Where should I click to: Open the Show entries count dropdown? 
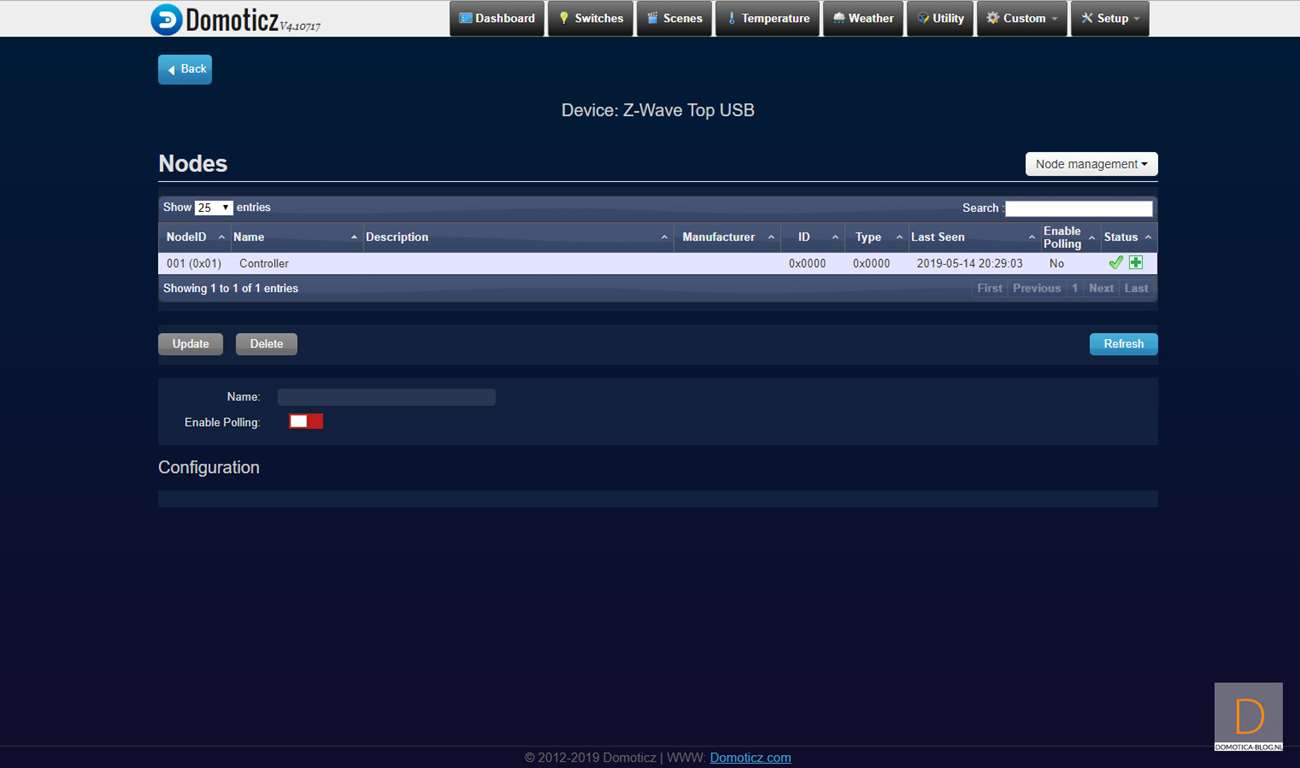[214, 208]
